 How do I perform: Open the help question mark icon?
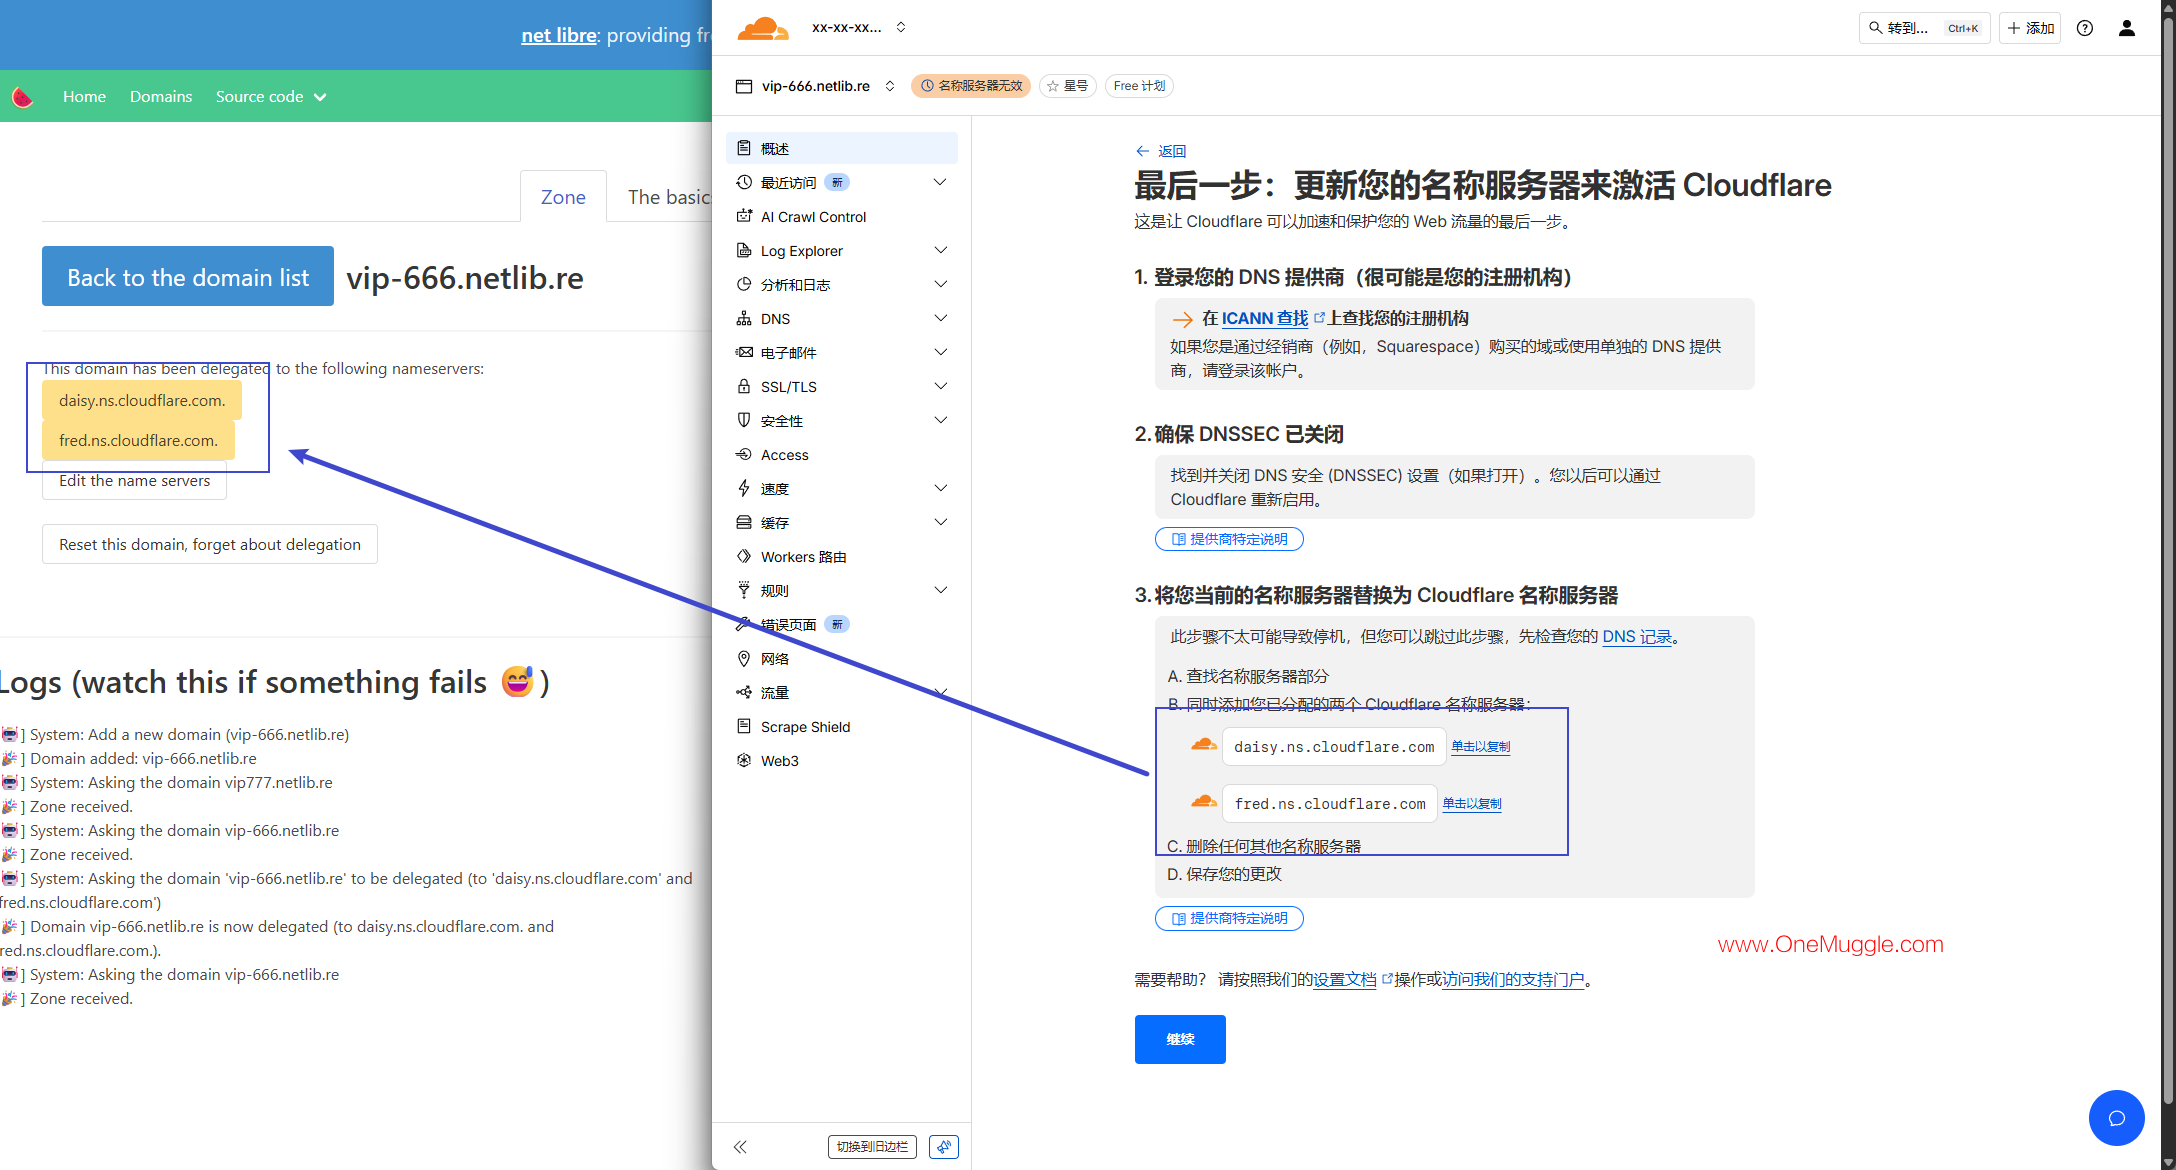coord(2085,28)
